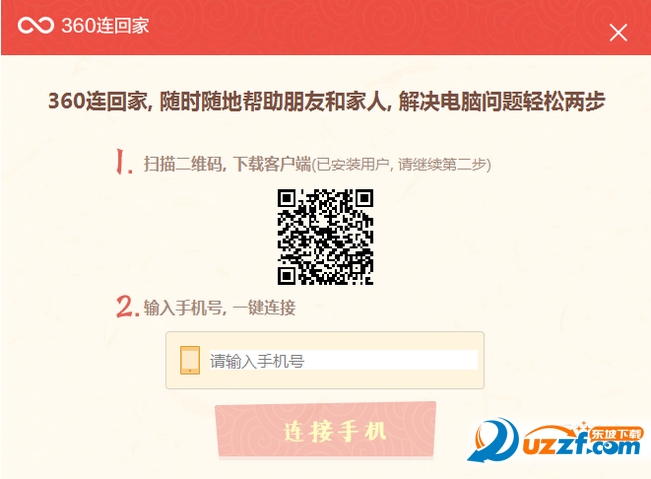Image resolution: width=651 pixels, height=479 pixels.
Task: Click the QR code's bottom-left finder square
Action: tap(286, 276)
